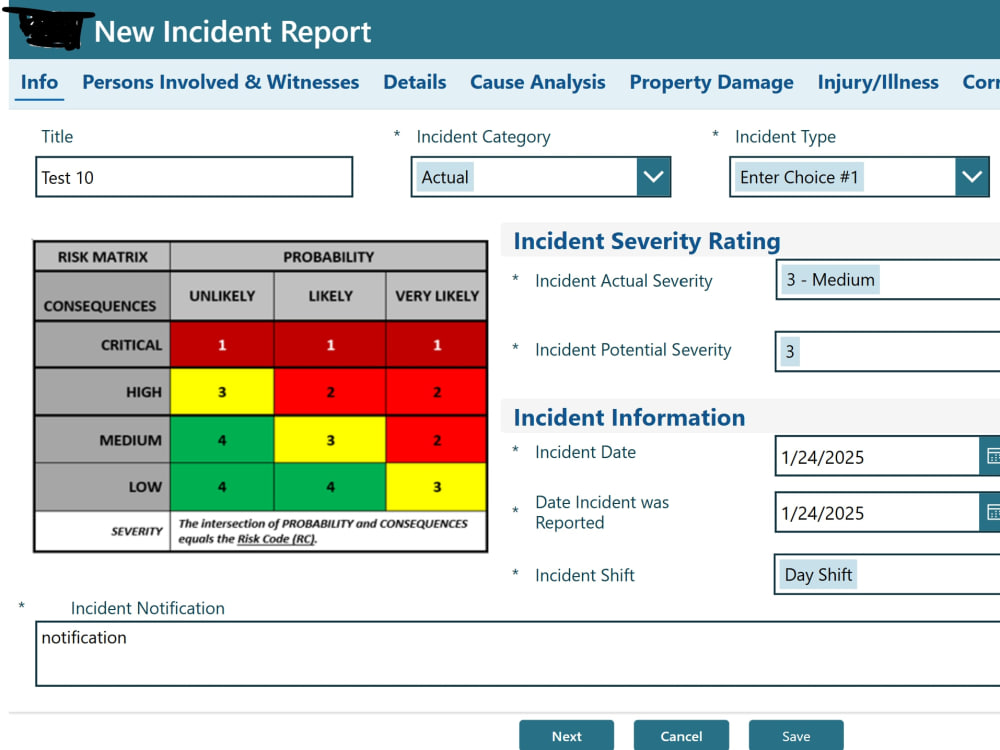The width and height of the screenshot is (1000, 750).
Task: Open the Incident Category dropdown arrow
Action: tap(653, 177)
